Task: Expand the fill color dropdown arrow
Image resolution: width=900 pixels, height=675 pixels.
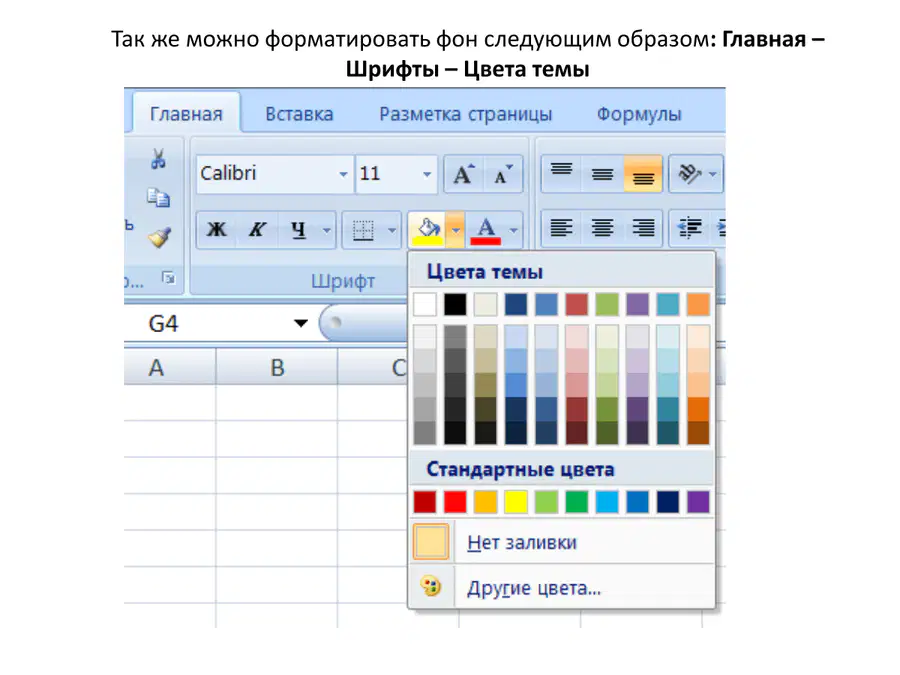Action: click(x=456, y=230)
